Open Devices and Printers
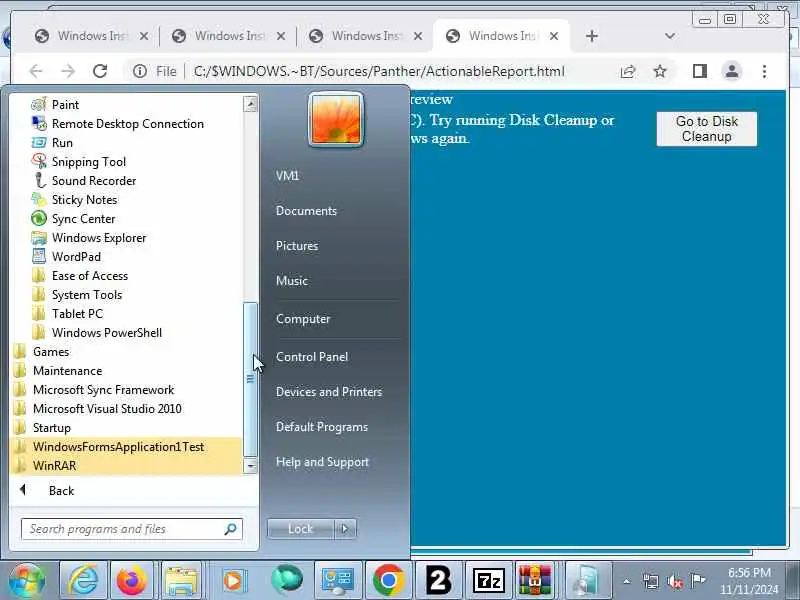Viewport: 800px width, 600px height. point(329,392)
